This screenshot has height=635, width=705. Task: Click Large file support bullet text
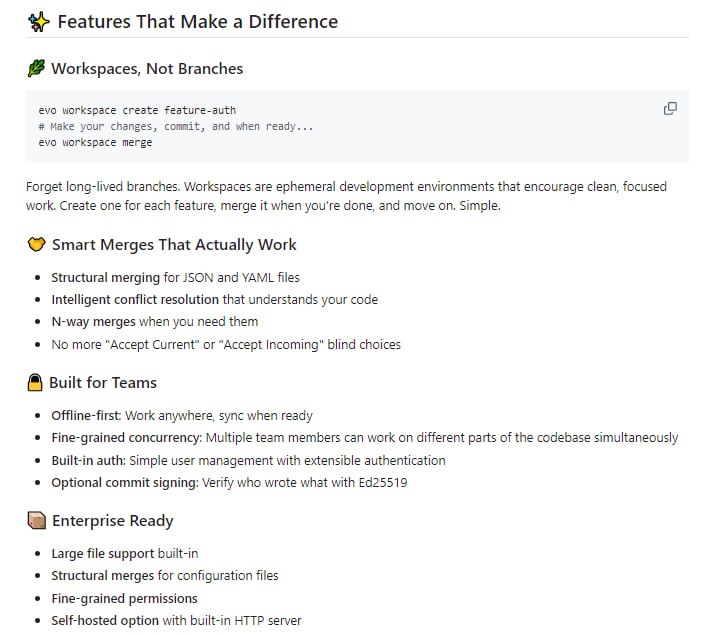[103, 553]
